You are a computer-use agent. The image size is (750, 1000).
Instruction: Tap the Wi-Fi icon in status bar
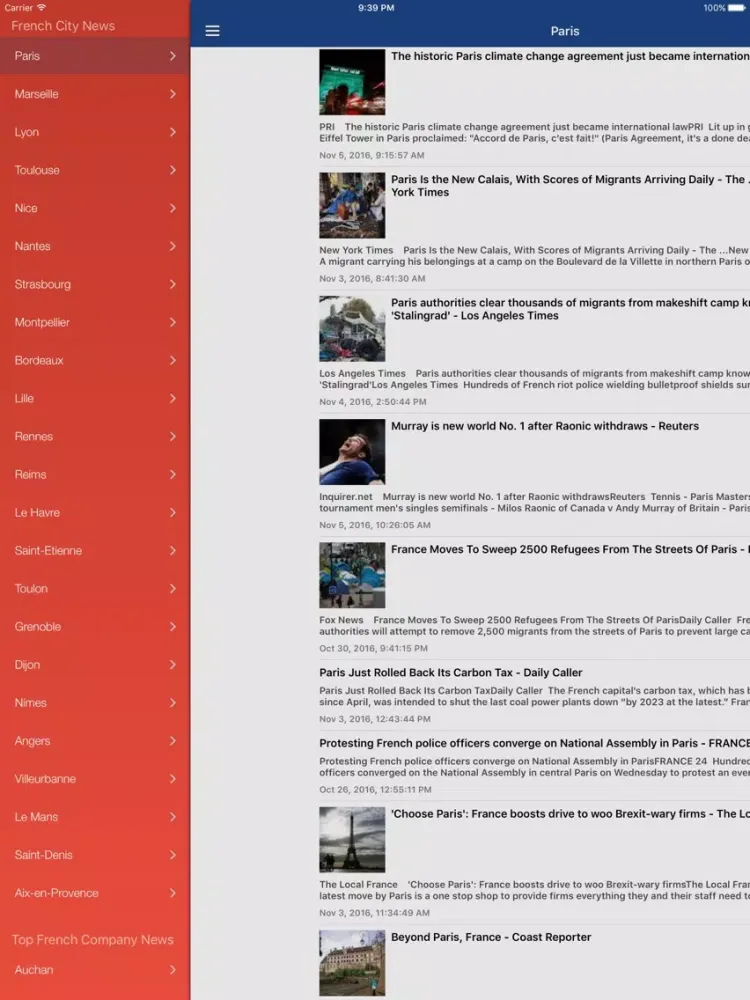41,8
